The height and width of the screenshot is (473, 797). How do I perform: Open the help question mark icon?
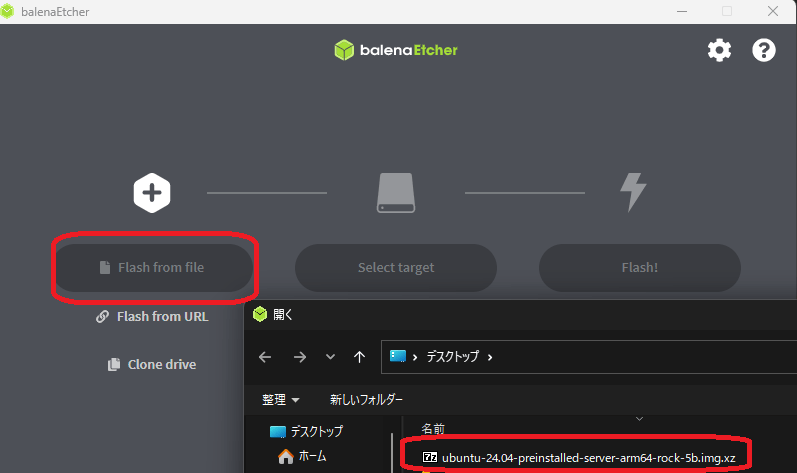click(x=763, y=50)
